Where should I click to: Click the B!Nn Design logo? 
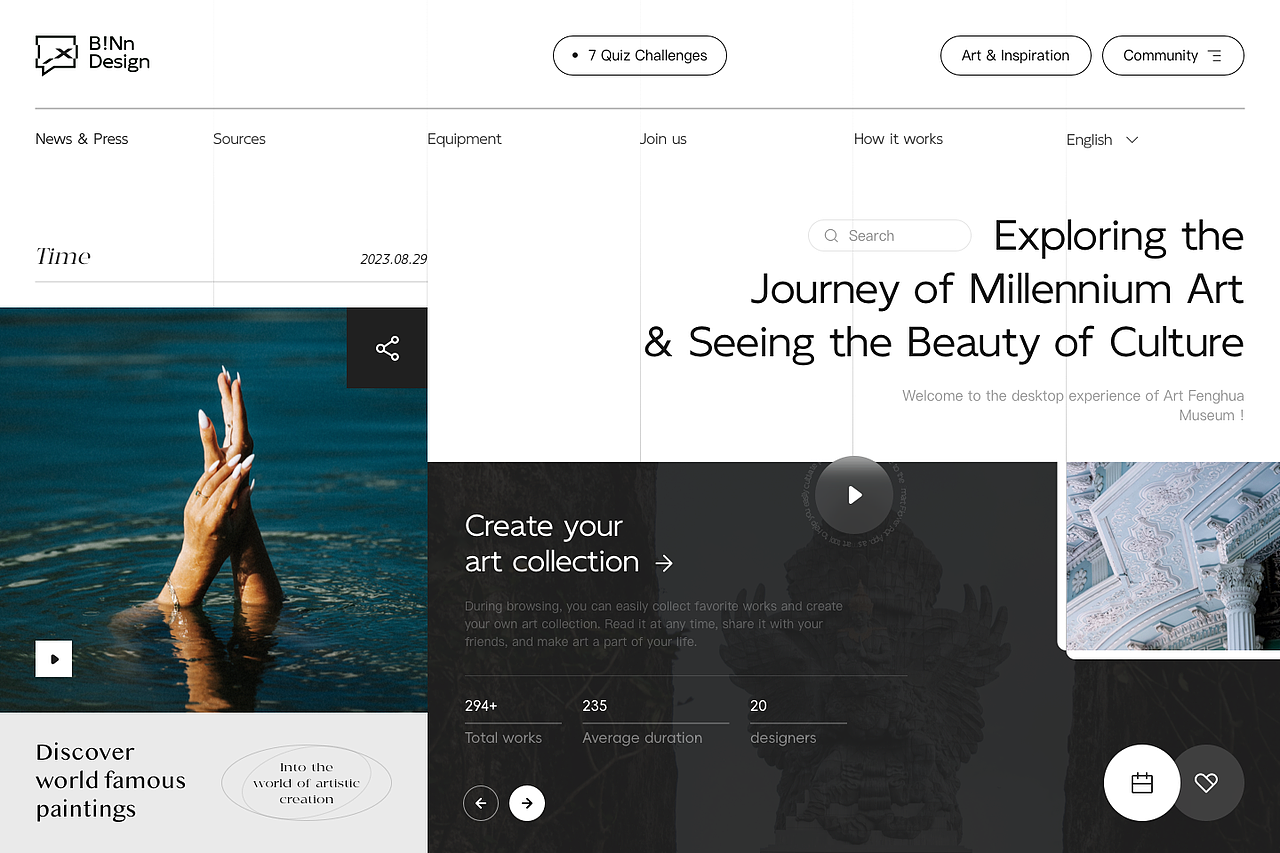tap(92, 55)
